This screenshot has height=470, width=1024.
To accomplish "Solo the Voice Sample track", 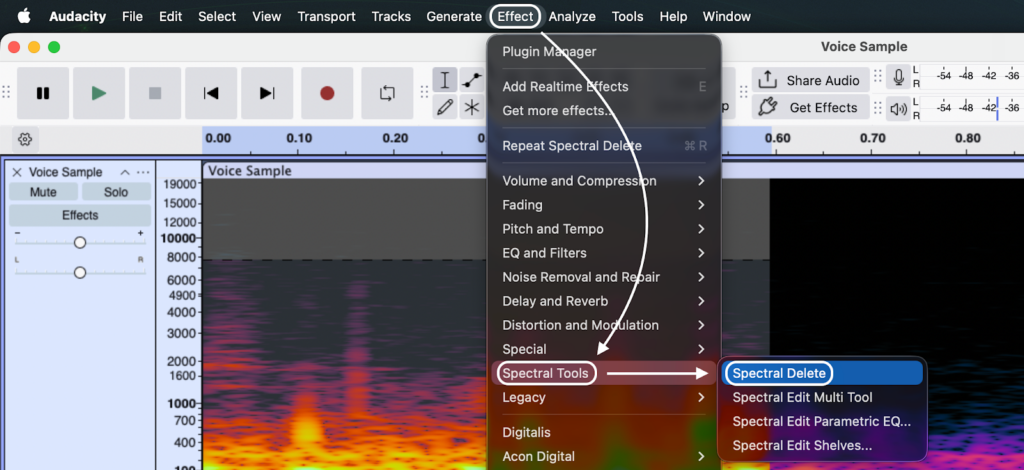I will [x=116, y=192].
